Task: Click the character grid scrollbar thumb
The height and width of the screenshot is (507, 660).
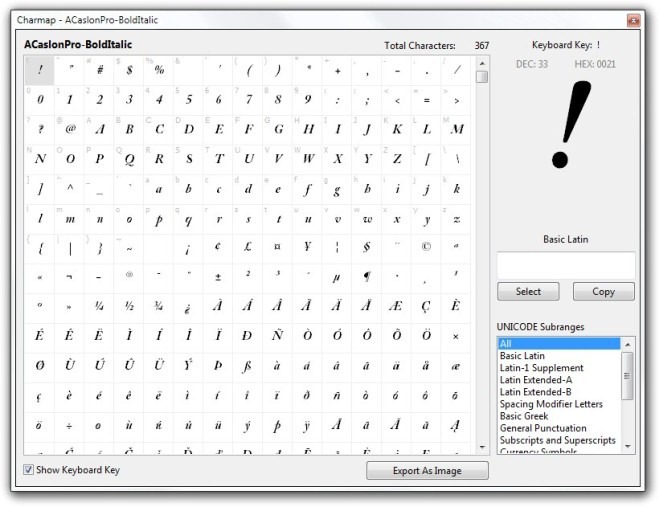Action: click(x=482, y=77)
